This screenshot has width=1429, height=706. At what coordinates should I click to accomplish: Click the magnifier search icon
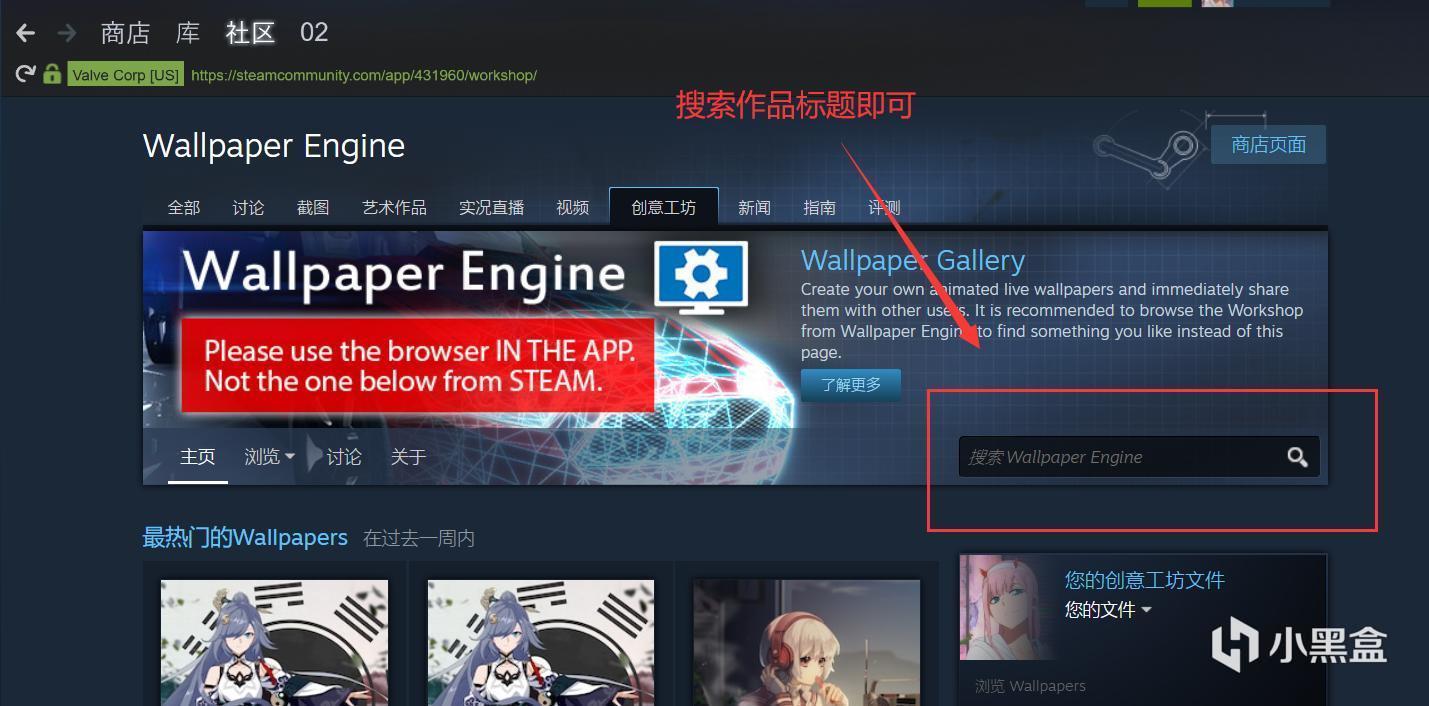[1297, 457]
